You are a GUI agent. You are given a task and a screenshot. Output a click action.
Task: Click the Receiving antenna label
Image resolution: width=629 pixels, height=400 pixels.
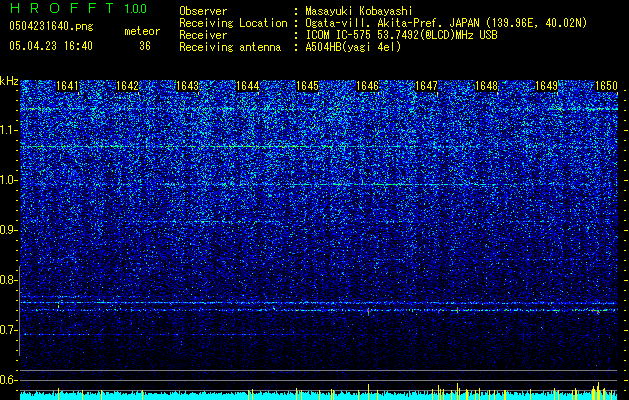(x=230, y=47)
